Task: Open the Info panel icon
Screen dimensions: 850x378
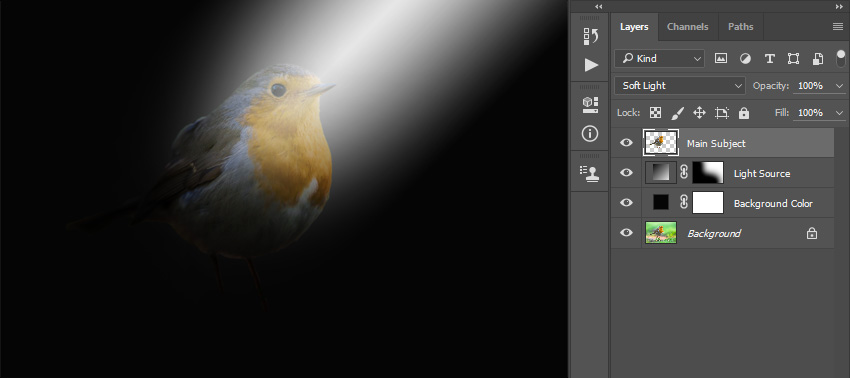Action: 590,133
